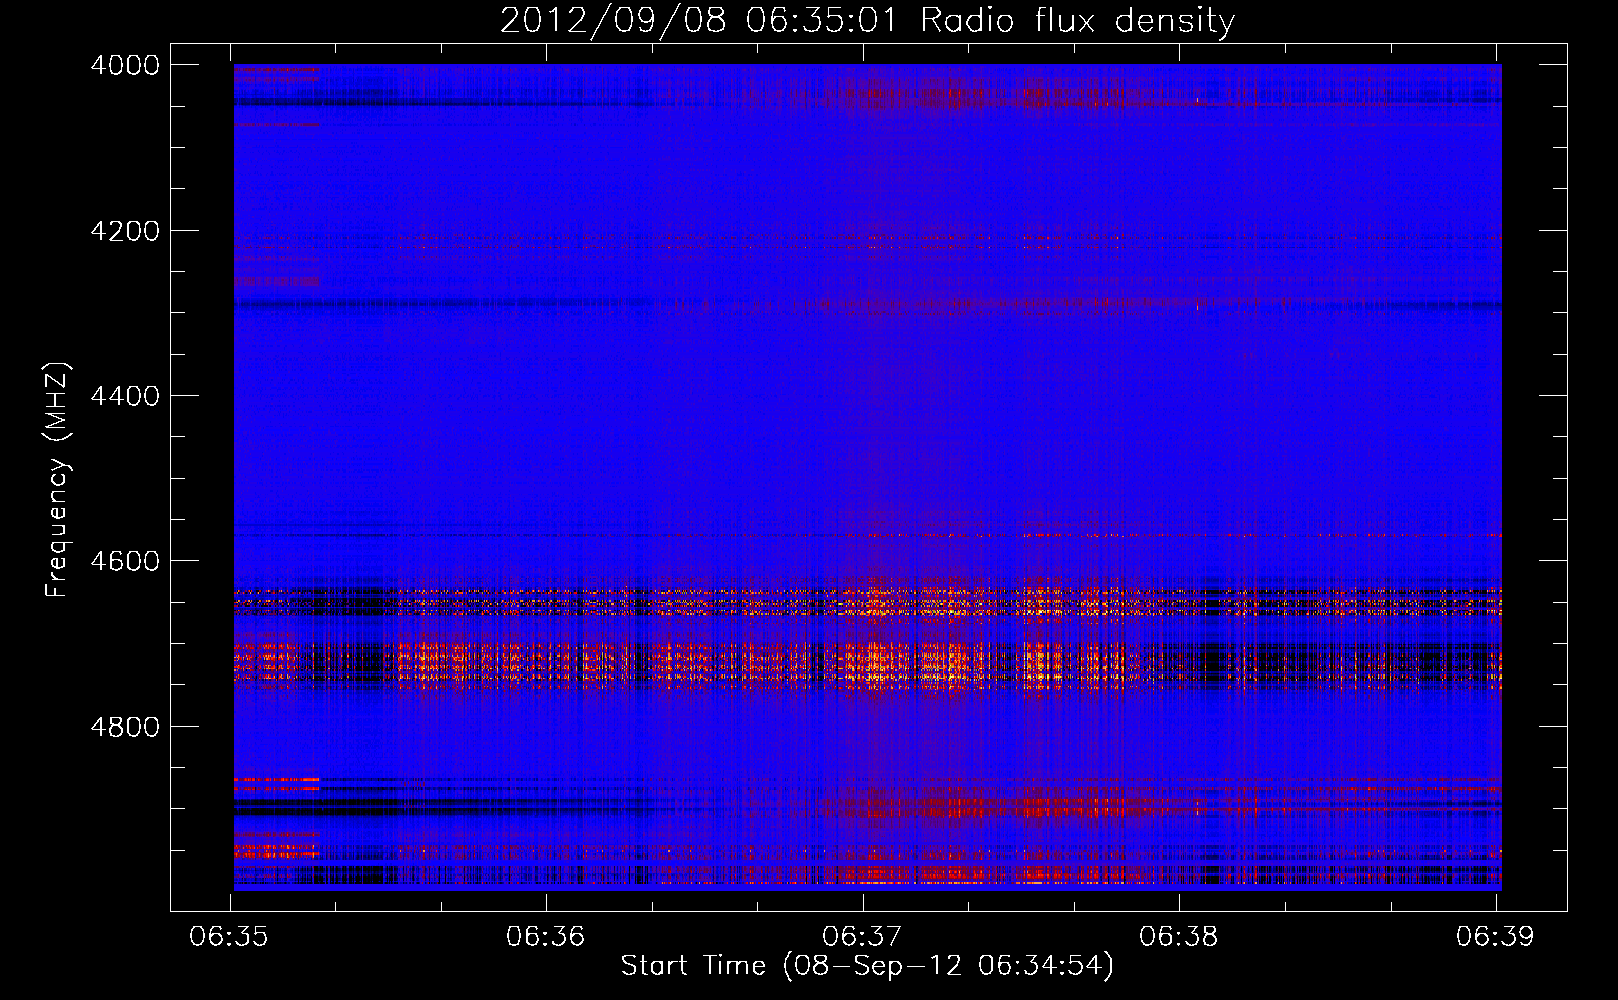
Task: Select the 4000 frequency axis label
Action: click(125, 65)
